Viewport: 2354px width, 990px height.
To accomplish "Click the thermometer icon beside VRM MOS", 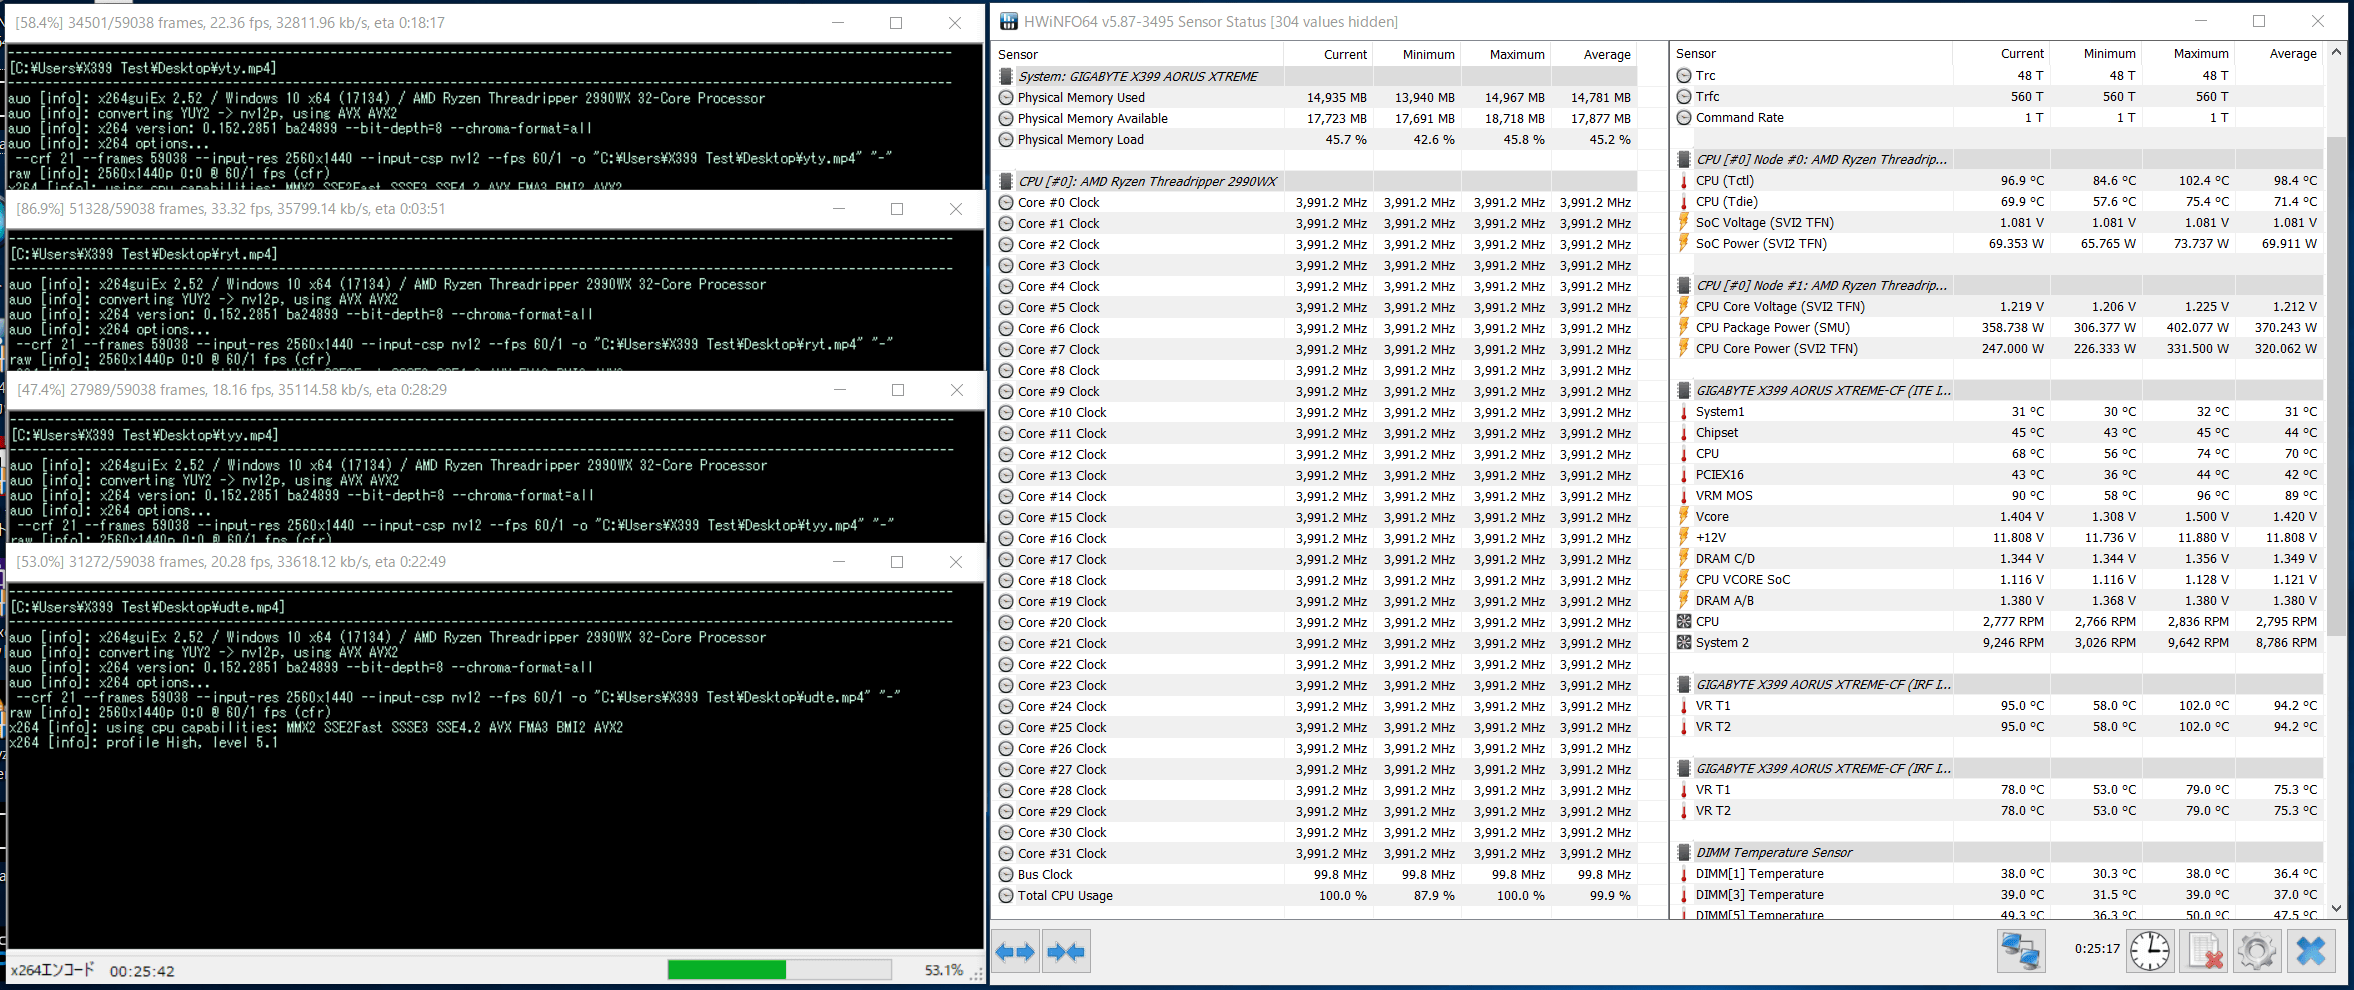I will tap(1684, 496).
